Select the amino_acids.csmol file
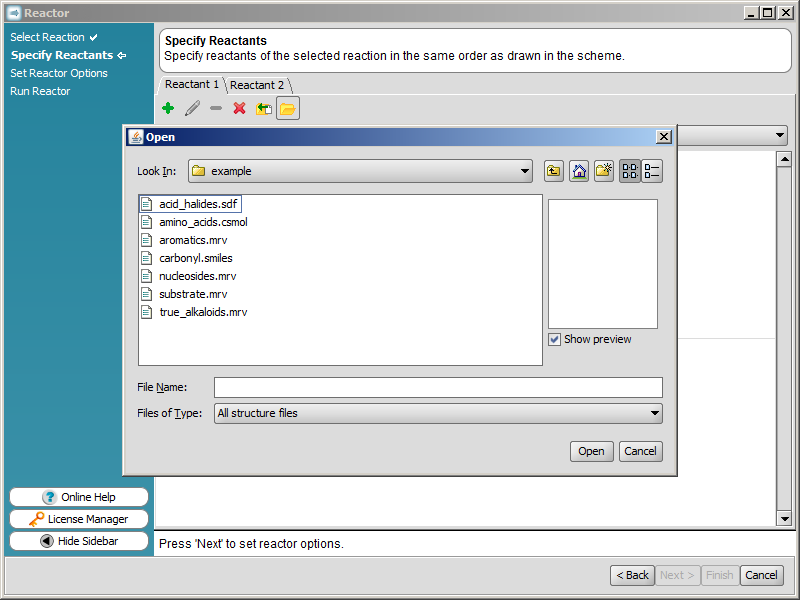Viewport: 800px width, 600px height. click(203, 222)
